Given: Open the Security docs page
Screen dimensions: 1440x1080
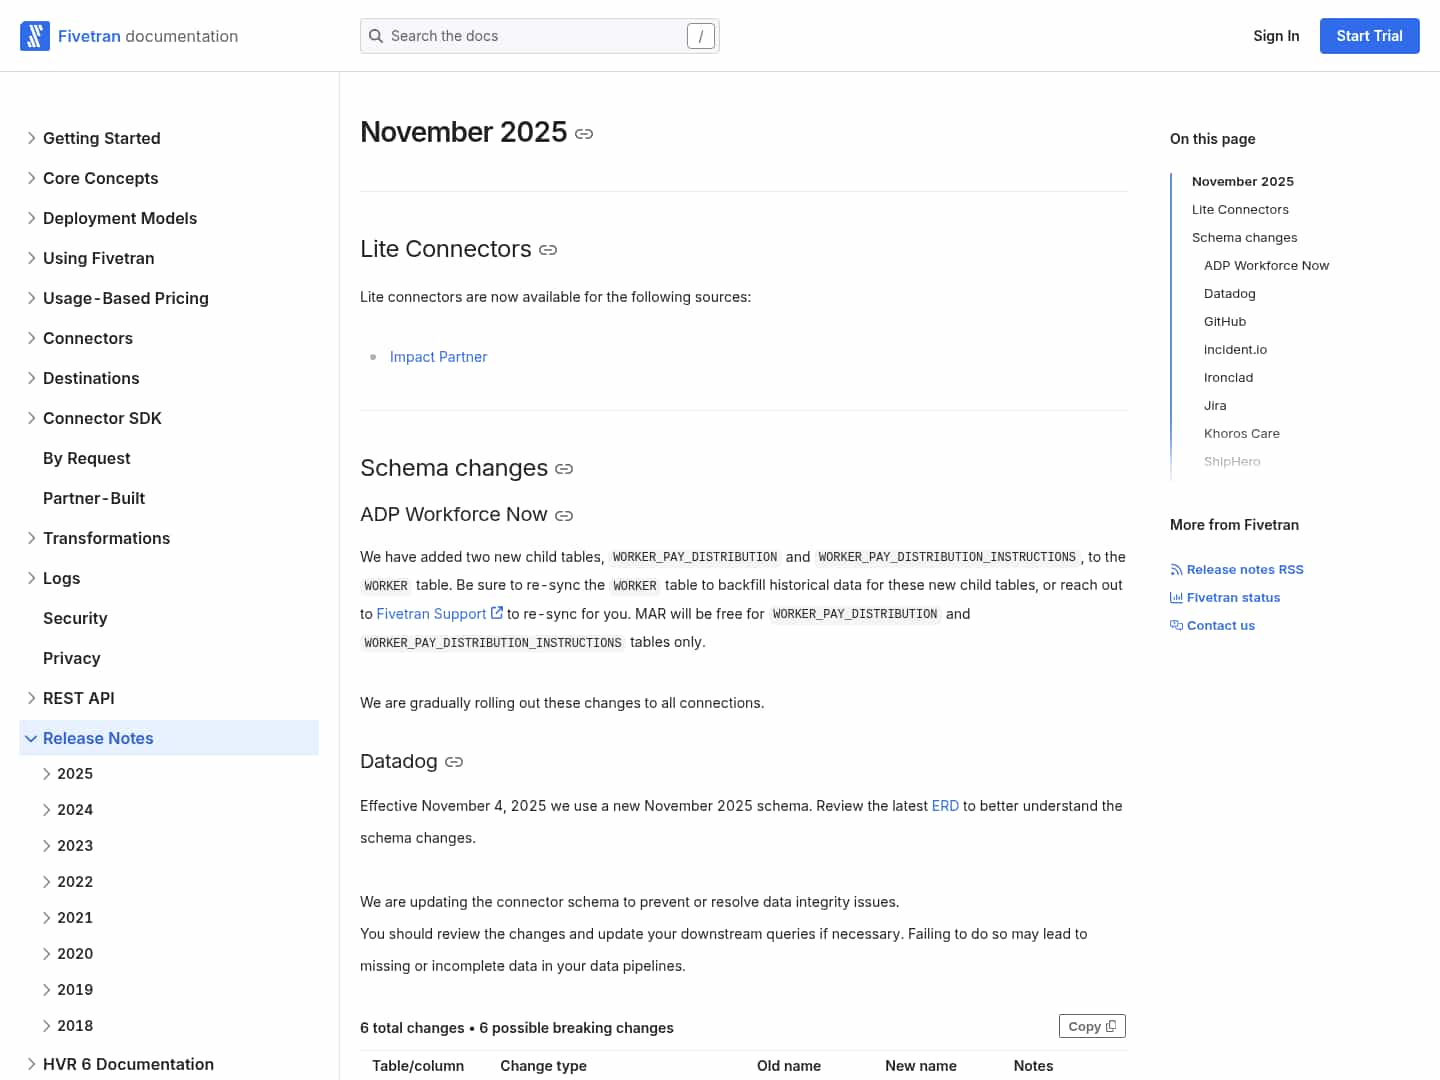Looking at the screenshot, I should click(75, 618).
